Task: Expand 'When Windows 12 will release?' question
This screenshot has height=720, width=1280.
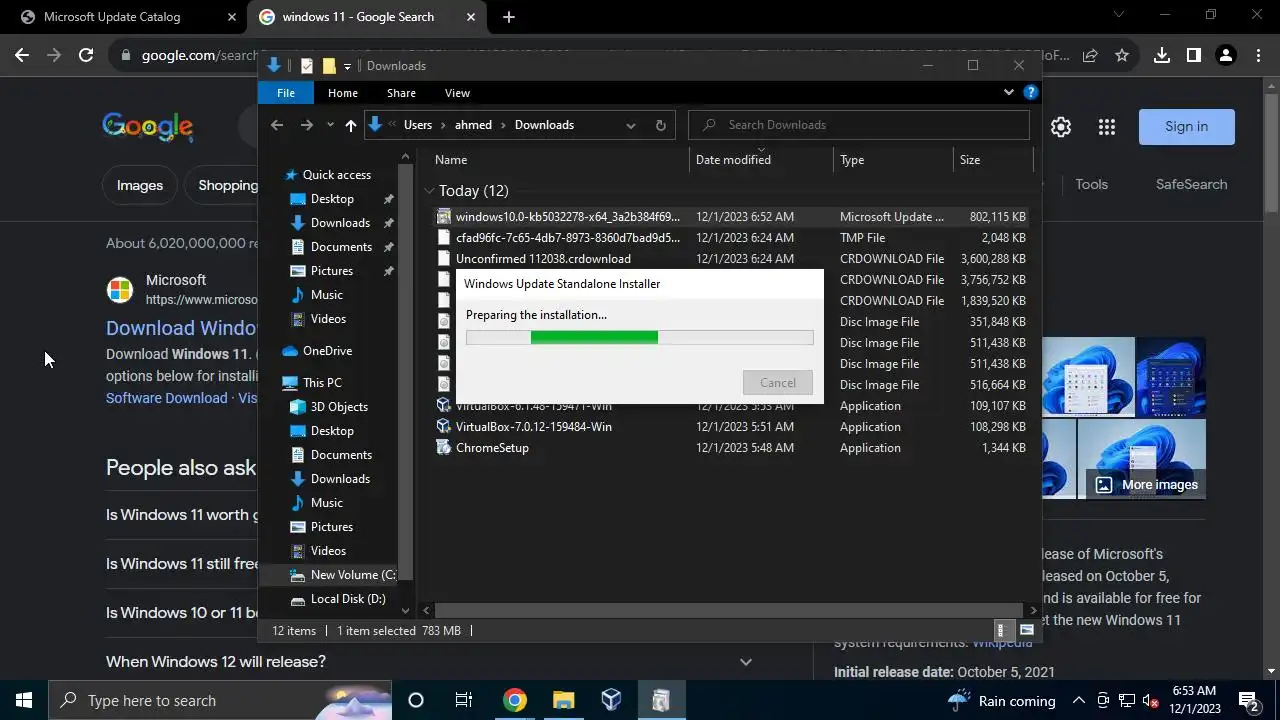Action: pyautogui.click(x=745, y=662)
